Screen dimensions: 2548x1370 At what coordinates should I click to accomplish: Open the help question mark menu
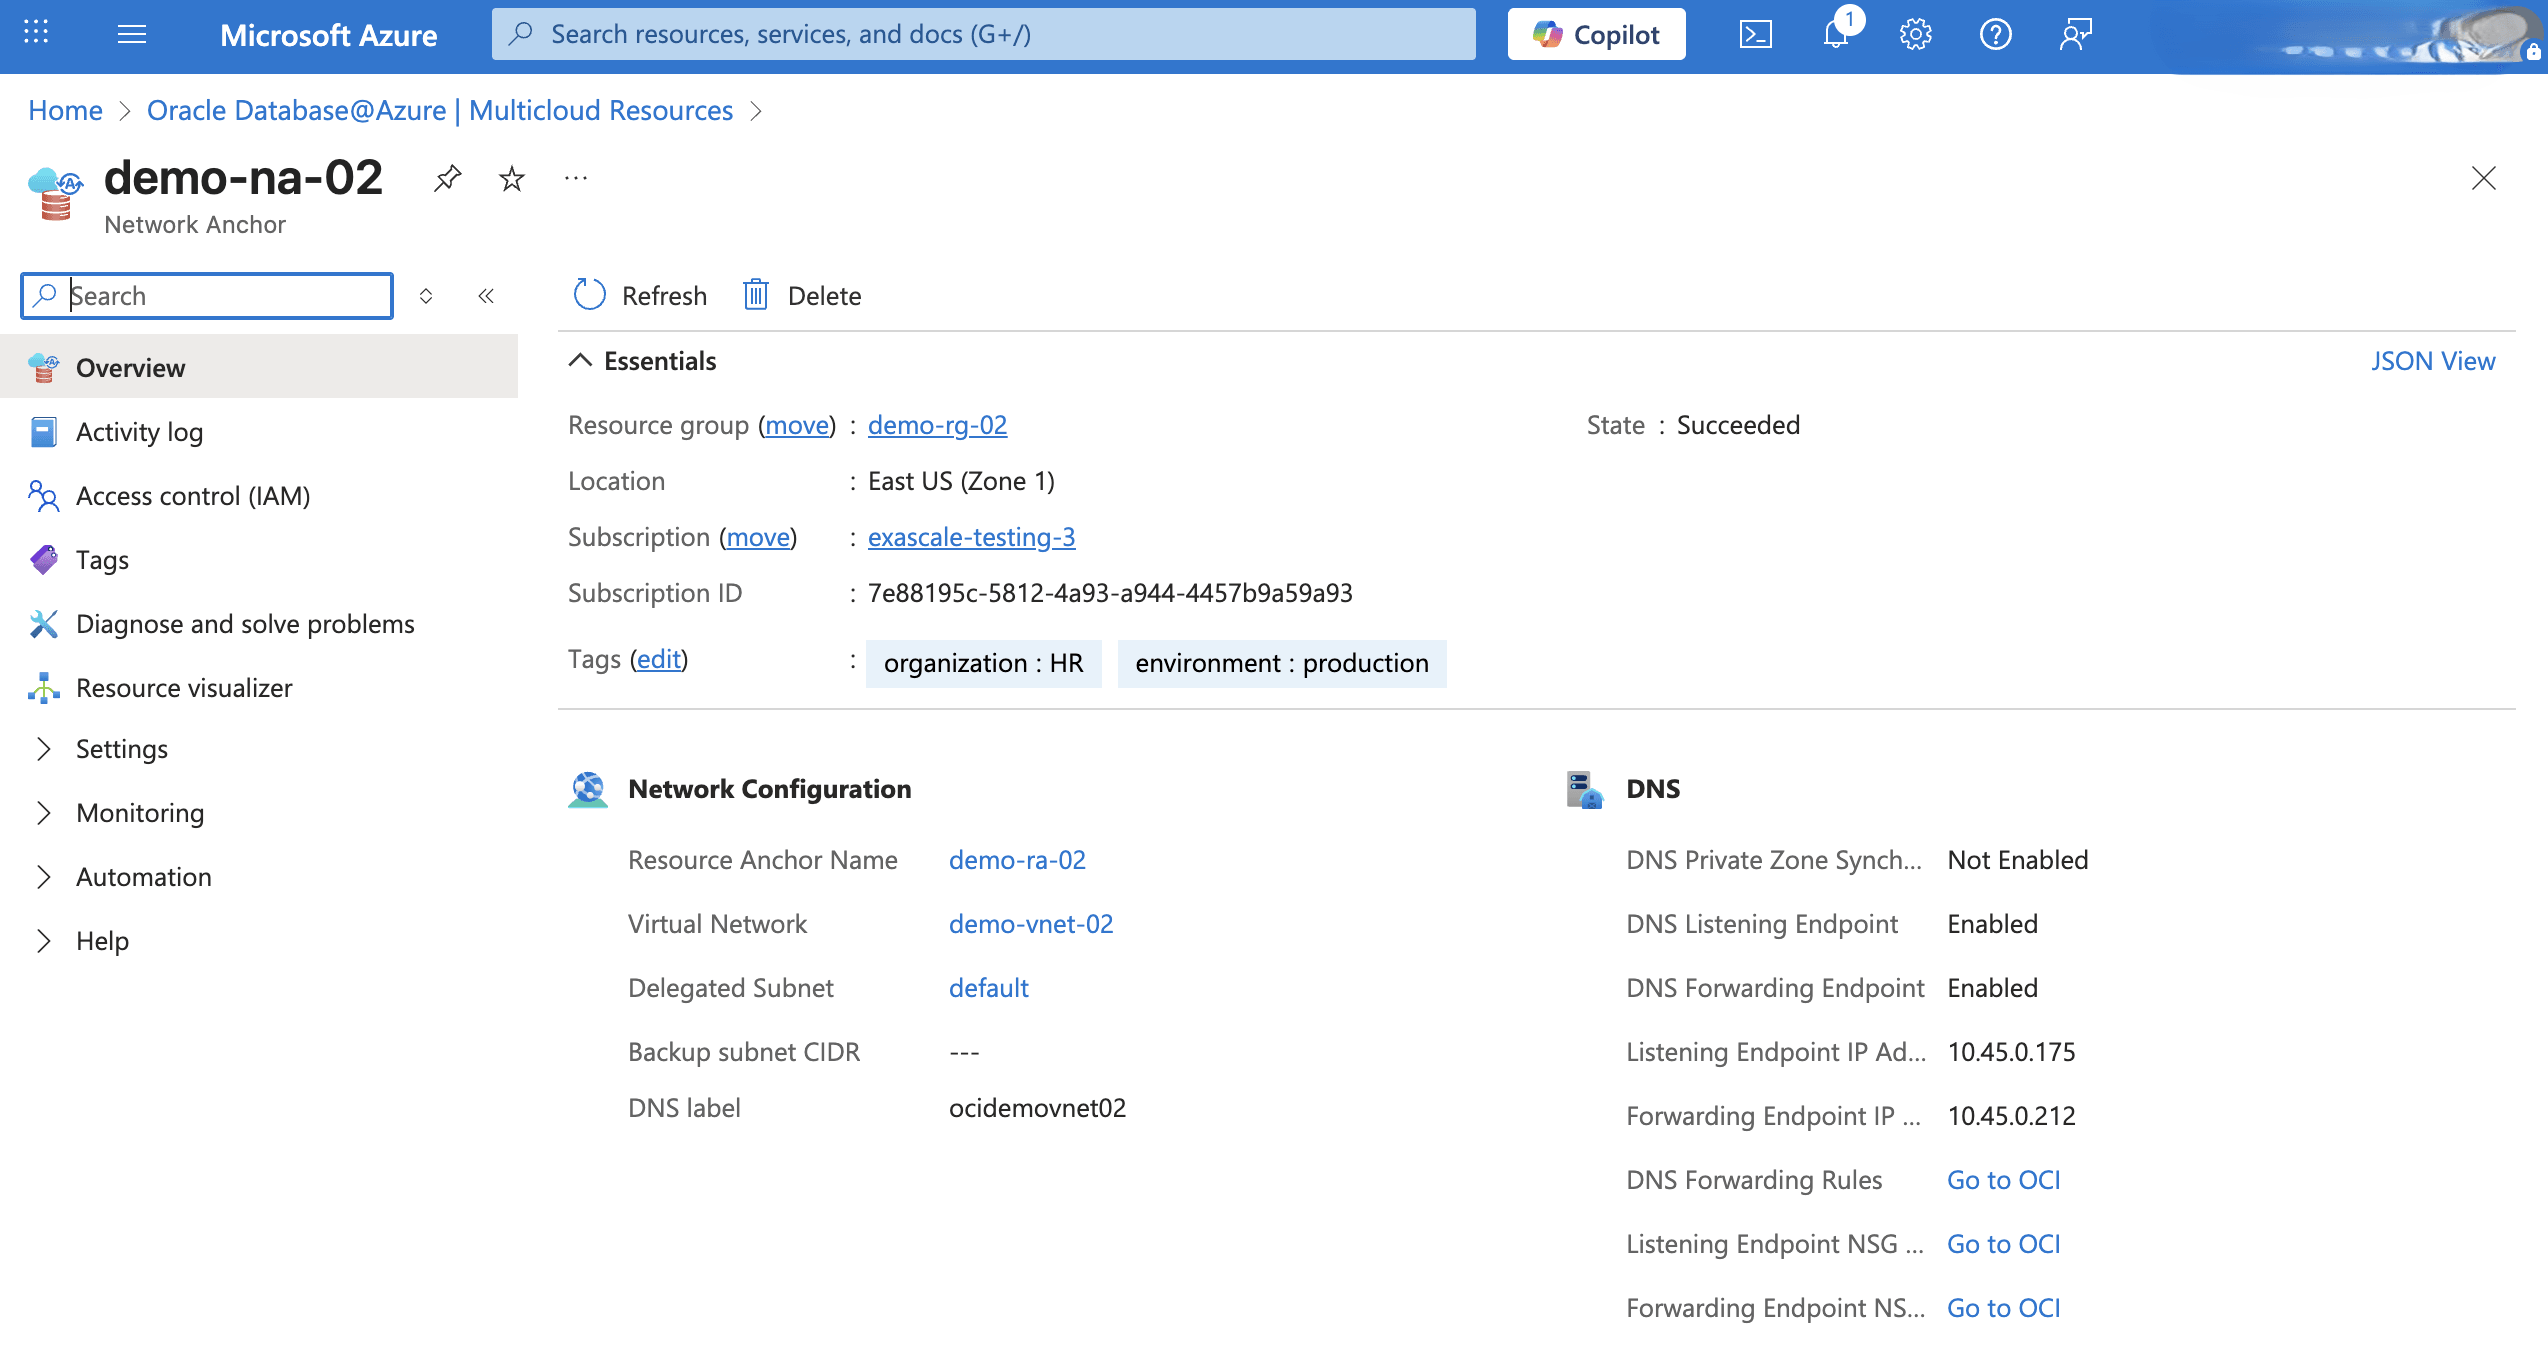(1995, 35)
